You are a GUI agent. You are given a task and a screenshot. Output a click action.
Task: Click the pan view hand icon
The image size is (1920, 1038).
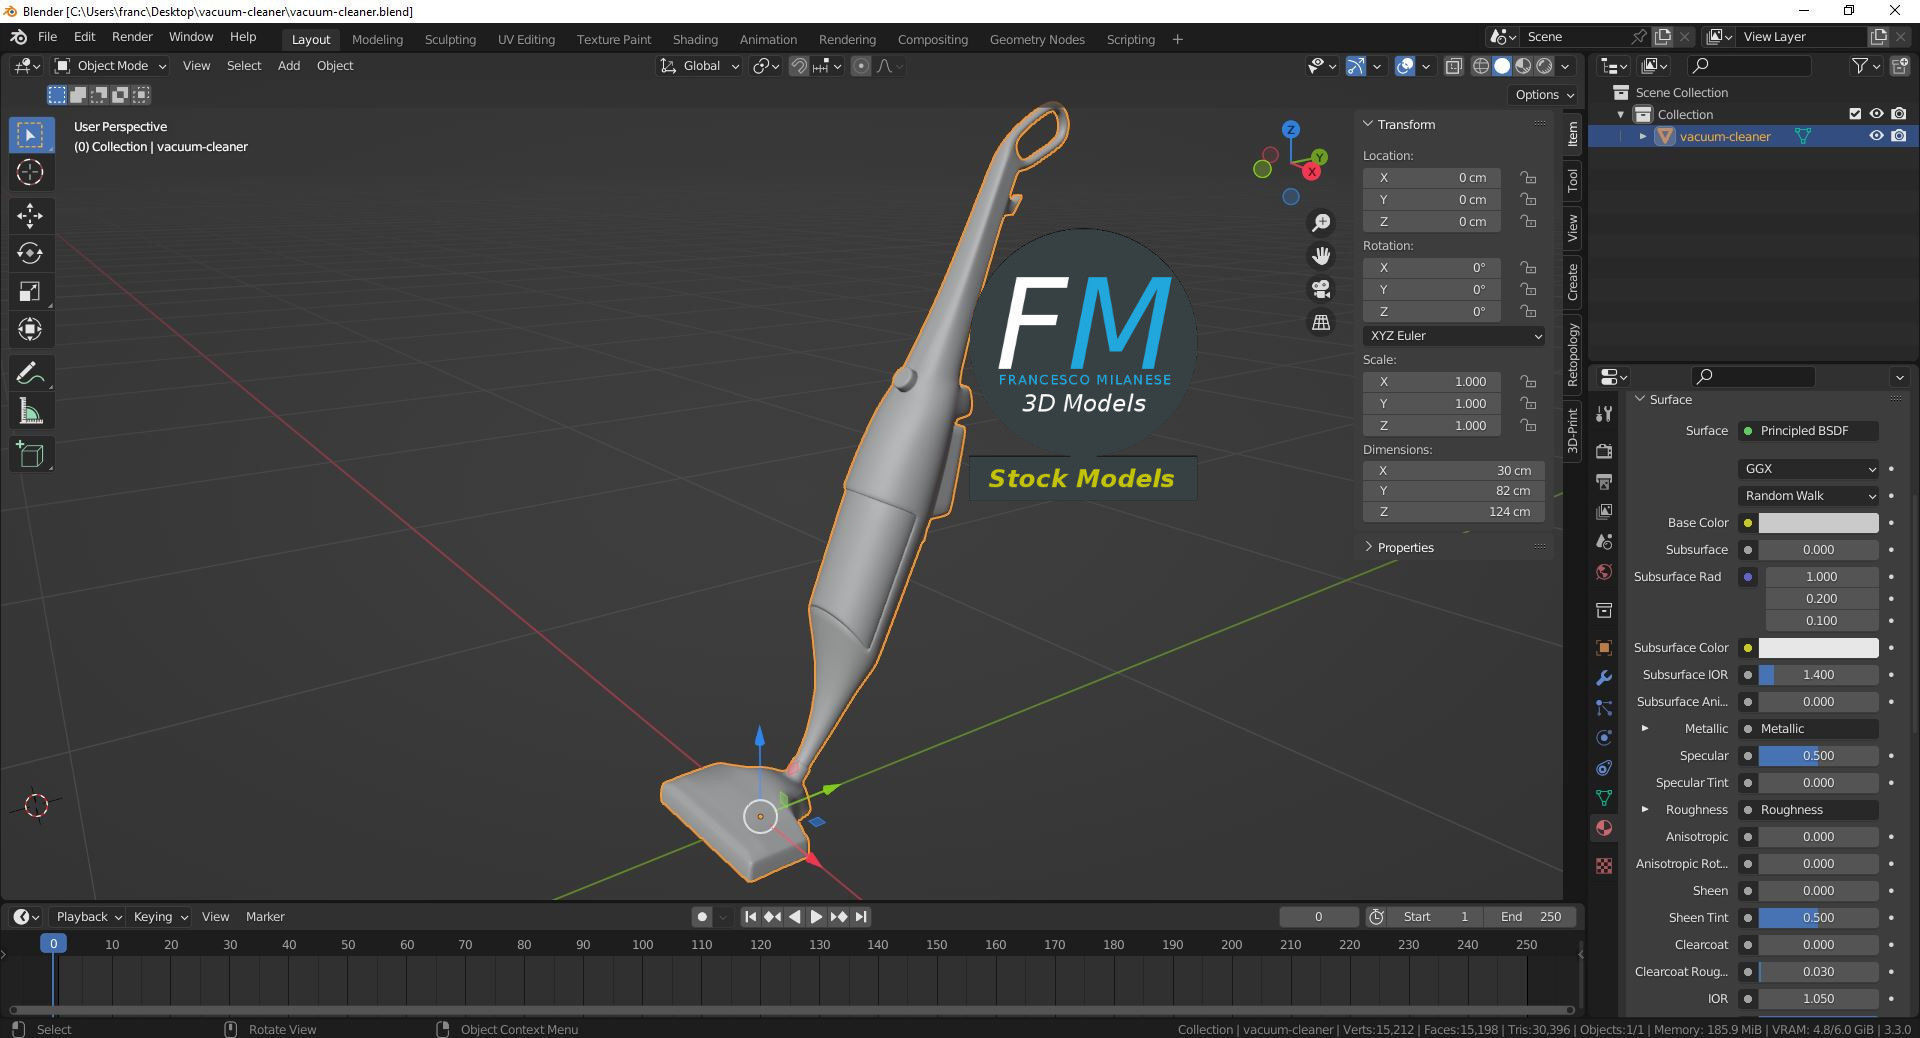[1321, 256]
